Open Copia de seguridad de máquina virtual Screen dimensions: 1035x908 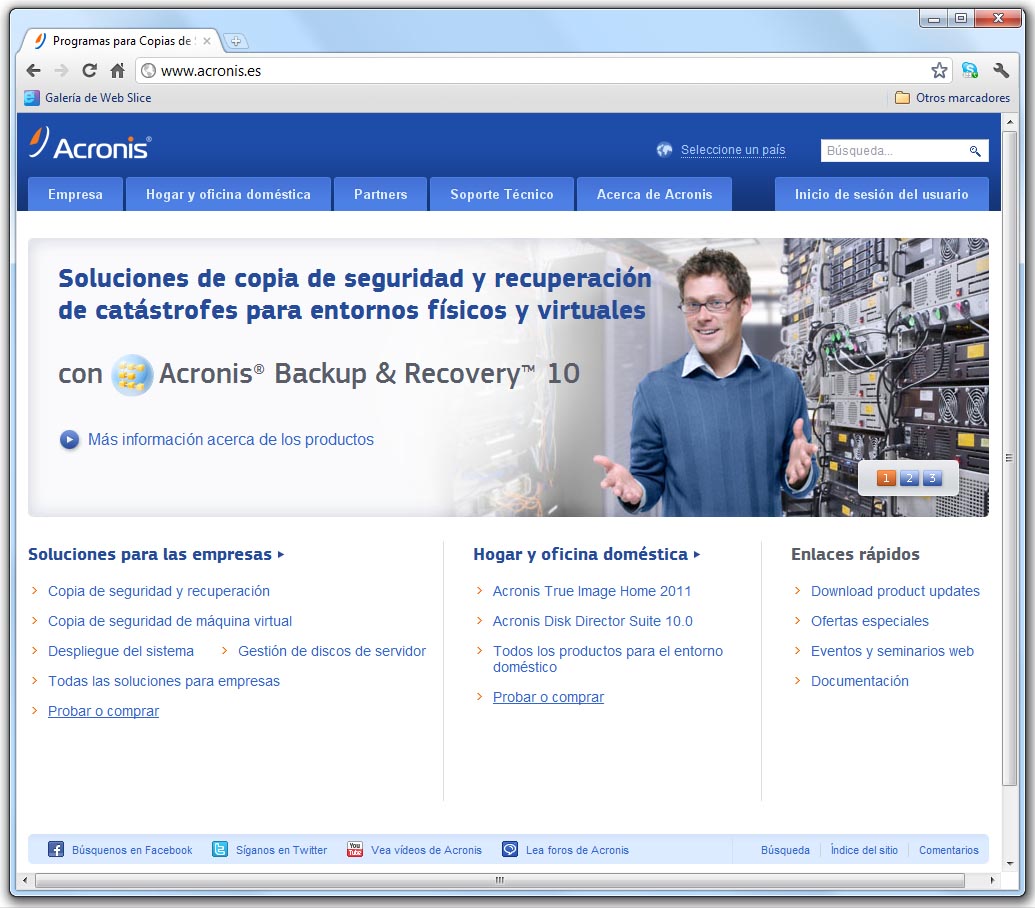point(170,621)
